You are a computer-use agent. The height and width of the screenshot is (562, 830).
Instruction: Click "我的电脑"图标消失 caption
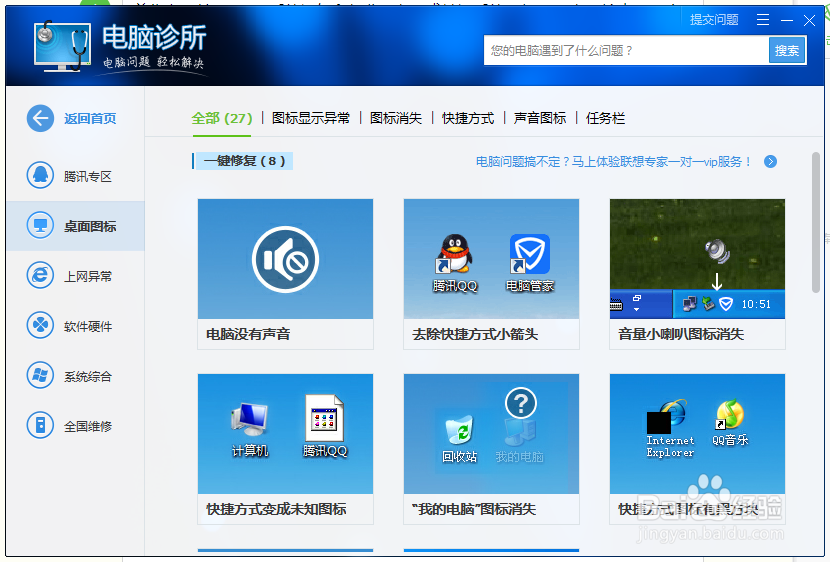coord(474,509)
